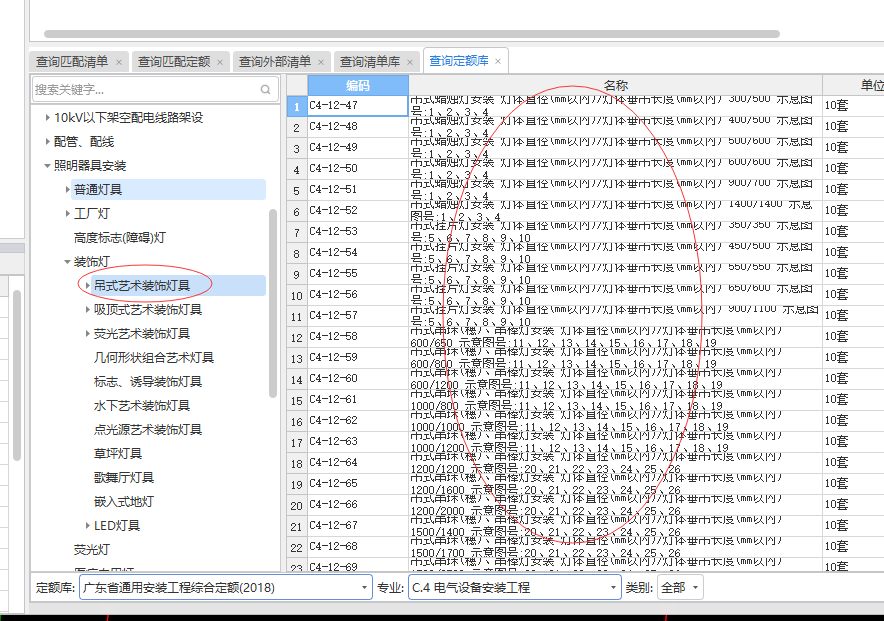The width and height of the screenshot is (884, 621).
Task: Select quota code C4-12-47
Action: (357, 105)
